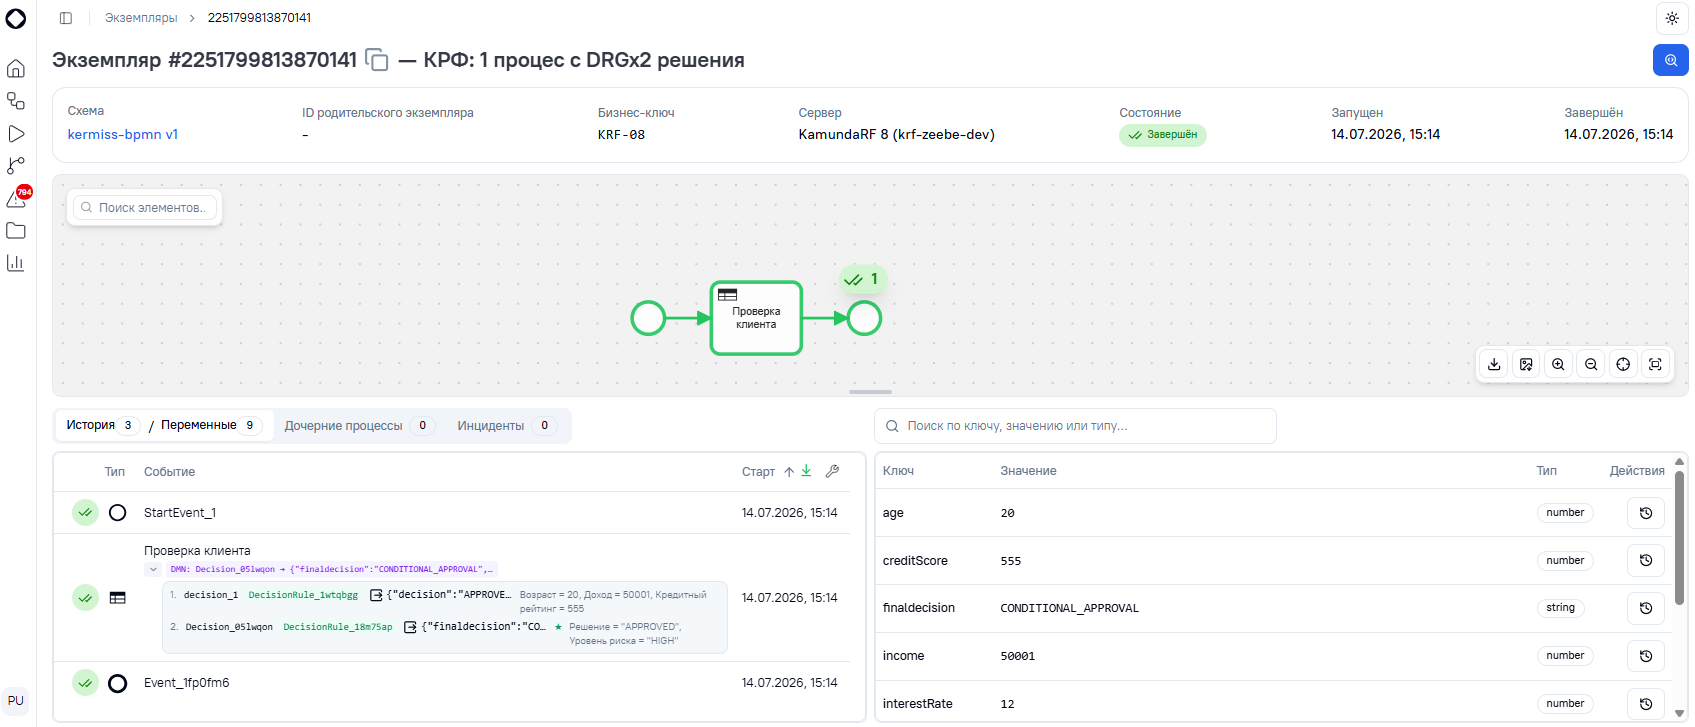
Task: Open the incidents sidebar icon with the 794 badge
Action: click(x=17, y=198)
